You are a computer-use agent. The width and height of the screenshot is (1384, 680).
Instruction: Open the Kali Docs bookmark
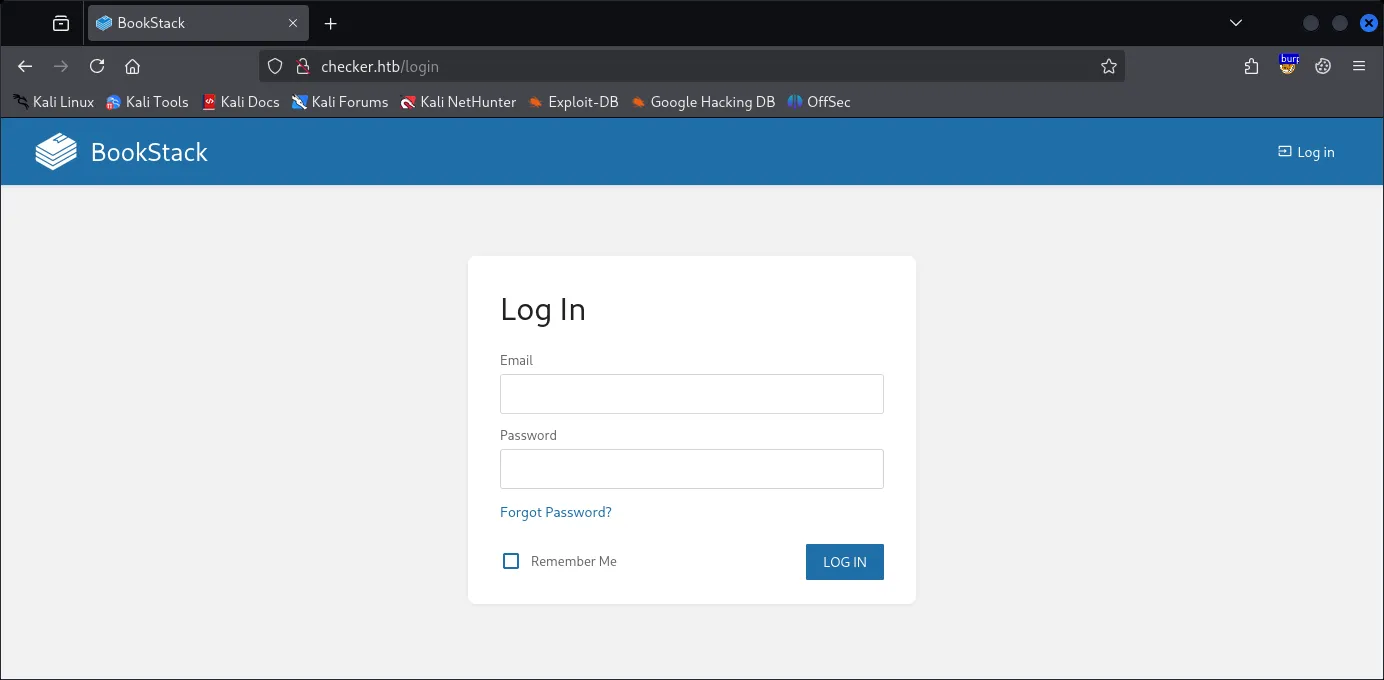241,101
